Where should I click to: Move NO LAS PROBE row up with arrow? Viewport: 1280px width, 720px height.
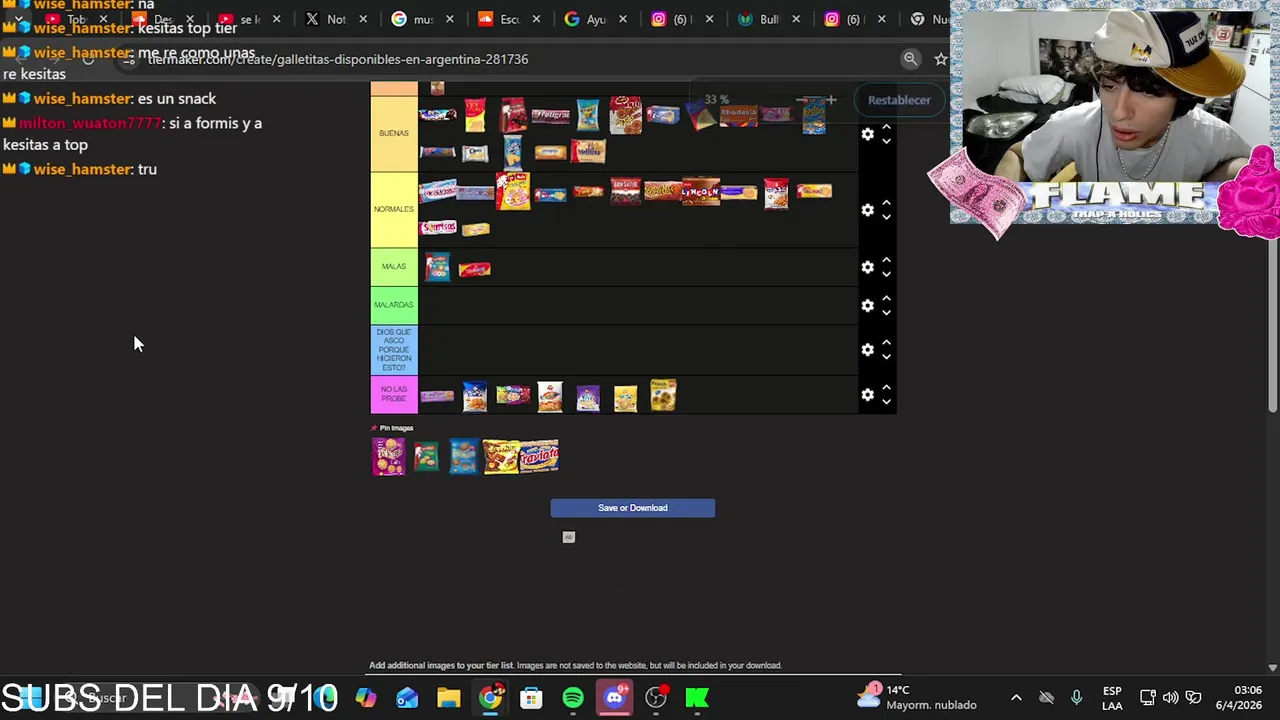click(x=886, y=388)
